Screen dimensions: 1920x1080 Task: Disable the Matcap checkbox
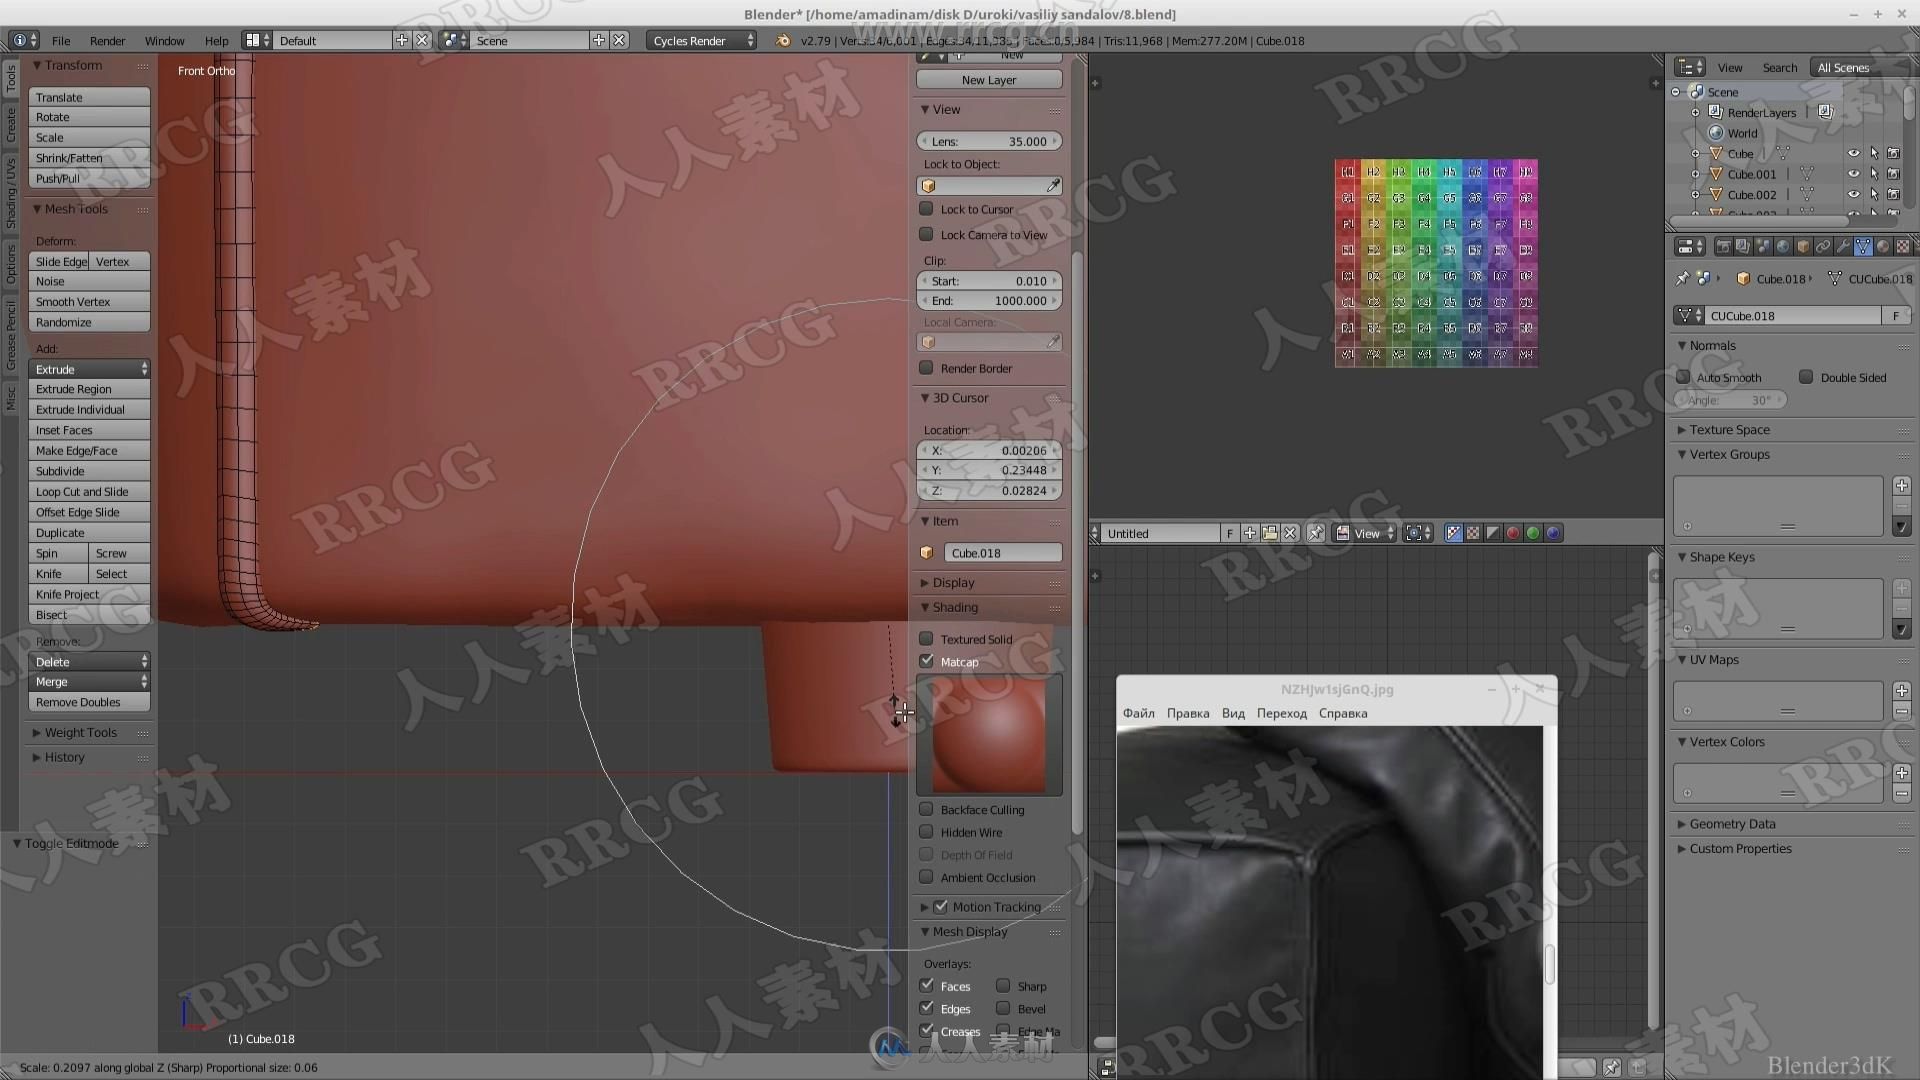pos(926,661)
